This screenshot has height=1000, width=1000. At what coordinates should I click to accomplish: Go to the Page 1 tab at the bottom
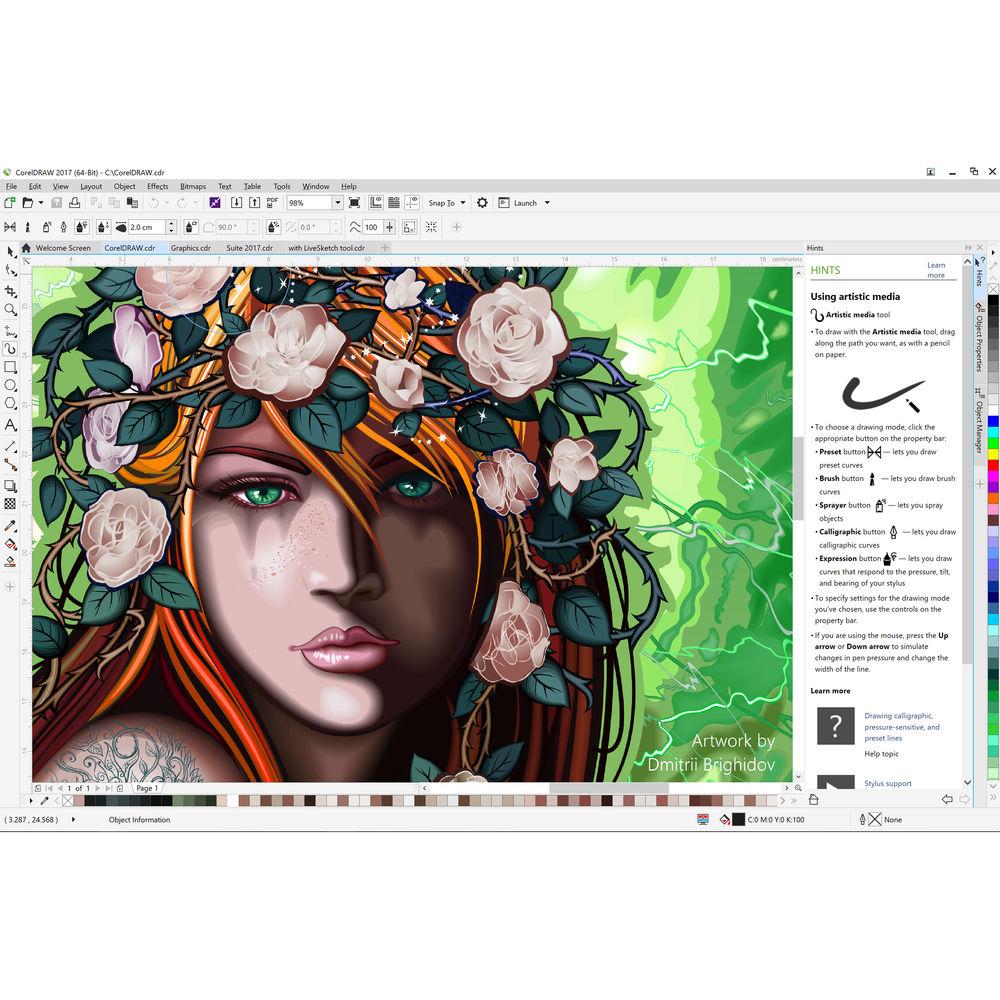(x=146, y=788)
